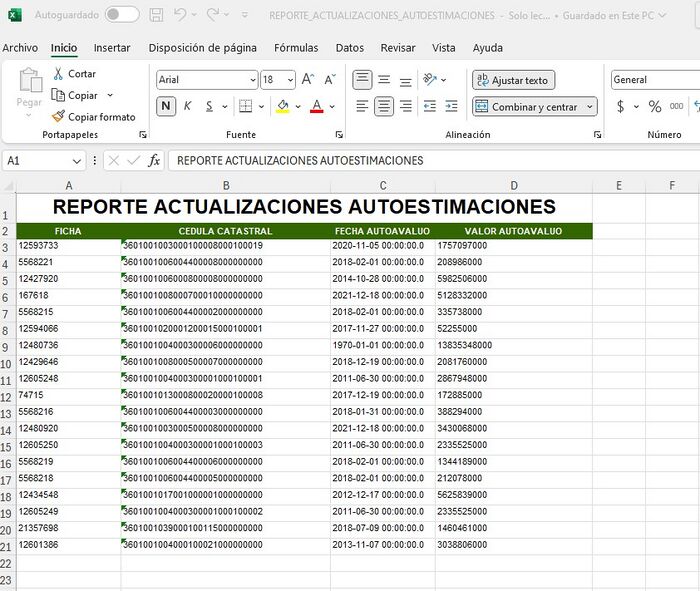Expand Combinar y centrar dropdown arrow
Image resolution: width=700 pixels, height=591 pixels.
point(590,107)
